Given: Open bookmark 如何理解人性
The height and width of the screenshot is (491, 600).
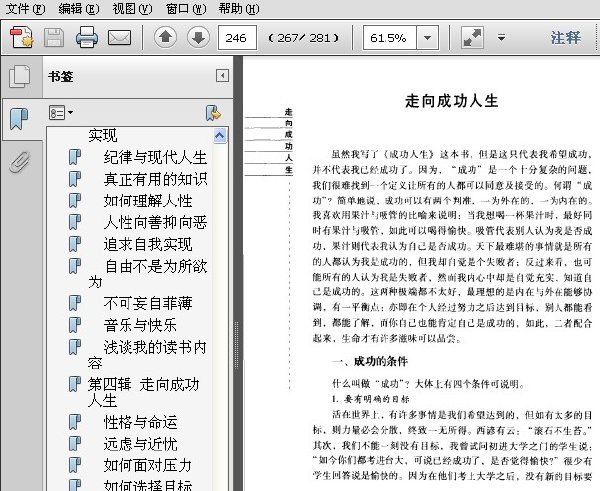Looking at the screenshot, I should pyautogui.click(x=148, y=201).
